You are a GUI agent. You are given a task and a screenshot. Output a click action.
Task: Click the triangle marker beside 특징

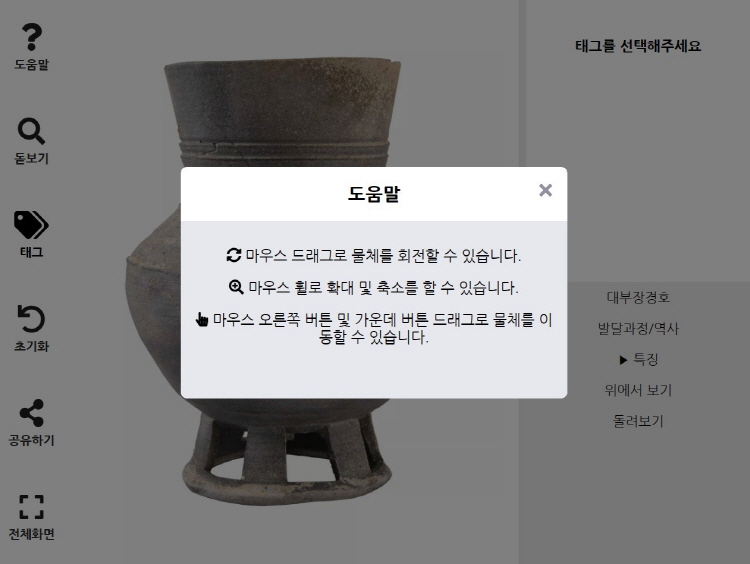coord(623,360)
